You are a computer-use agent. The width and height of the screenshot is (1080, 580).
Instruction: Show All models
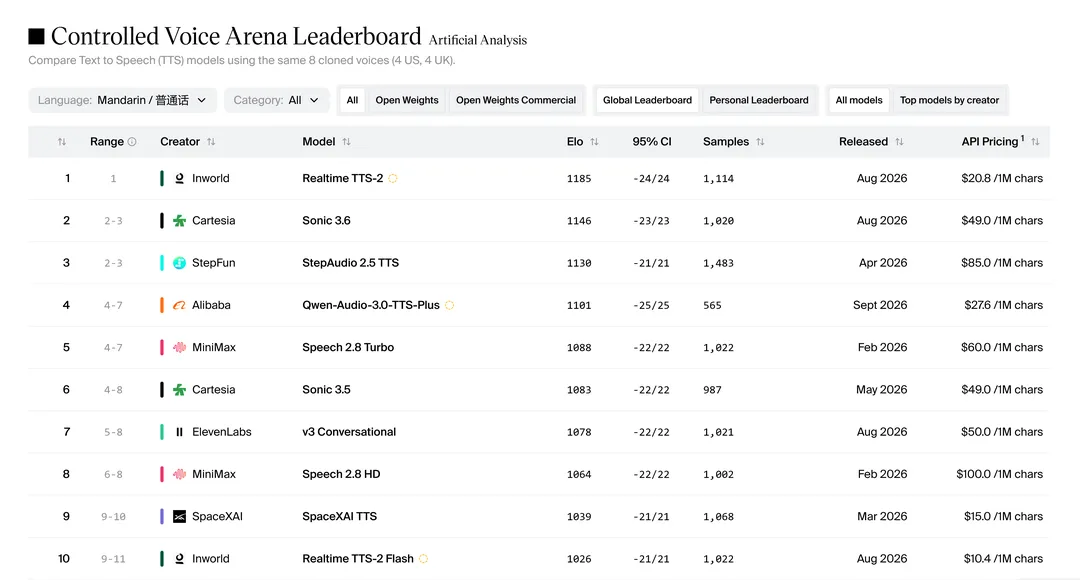pyautogui.click(x=859, y=100)
